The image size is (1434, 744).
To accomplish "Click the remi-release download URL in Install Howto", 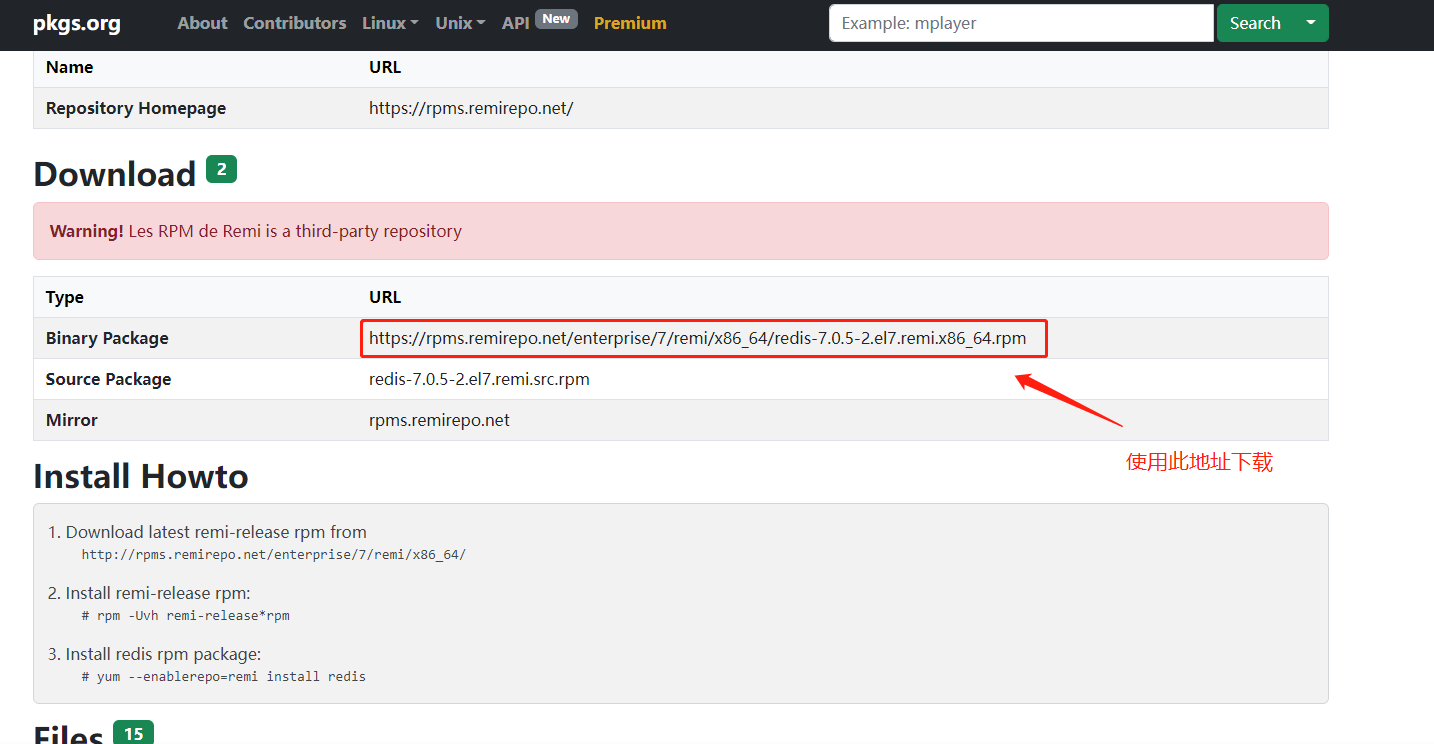I will coord(273,554).
